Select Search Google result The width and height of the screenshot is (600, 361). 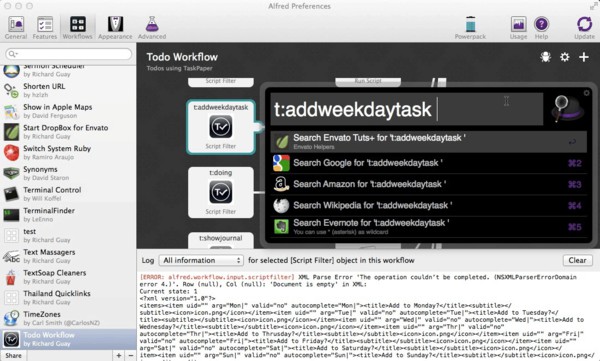(x=429, y=163)
